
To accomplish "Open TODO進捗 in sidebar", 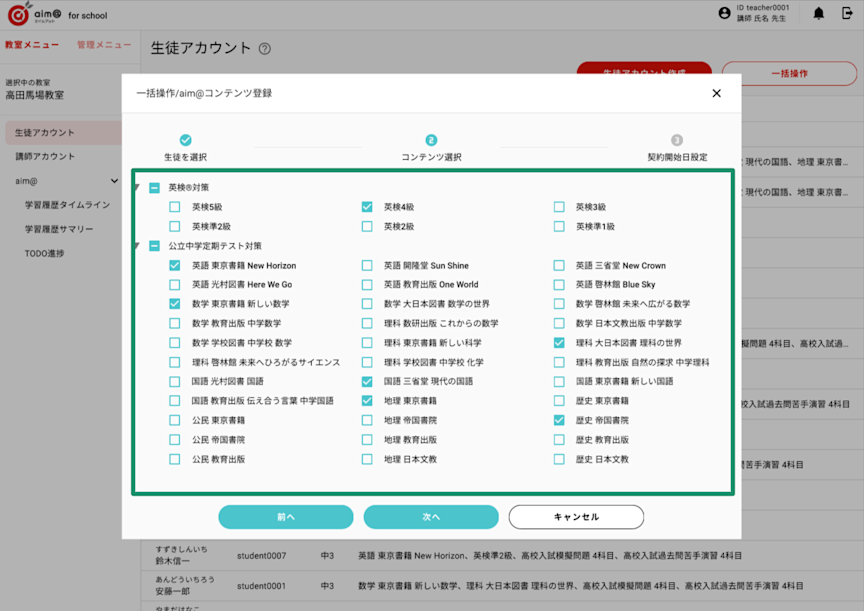I will 45,253.
